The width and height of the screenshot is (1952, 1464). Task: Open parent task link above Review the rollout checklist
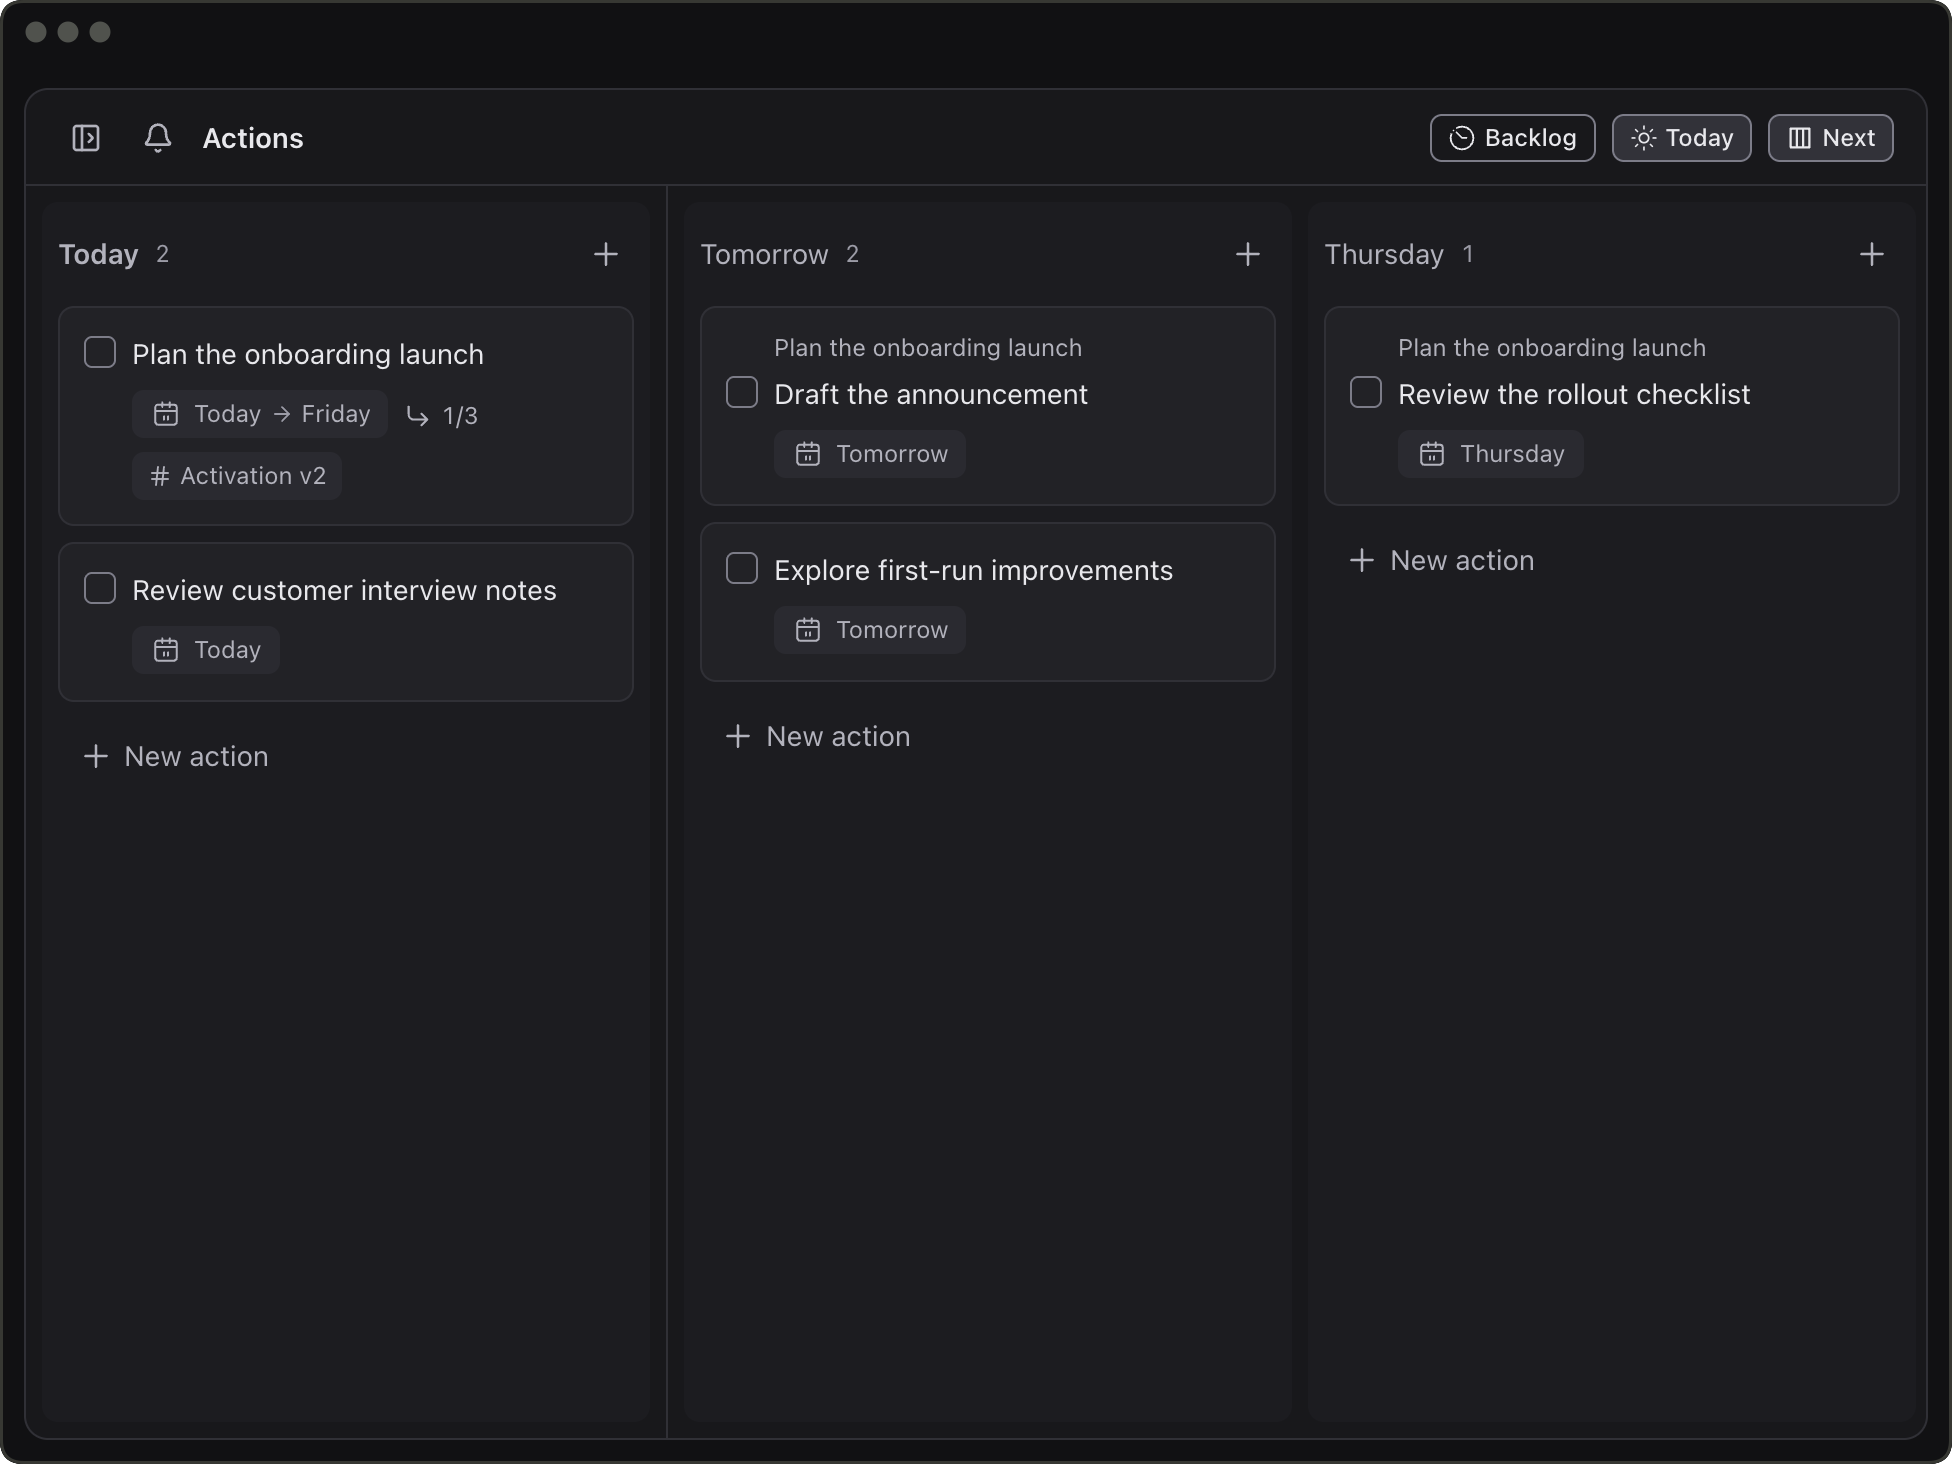tap(1552, 348)
